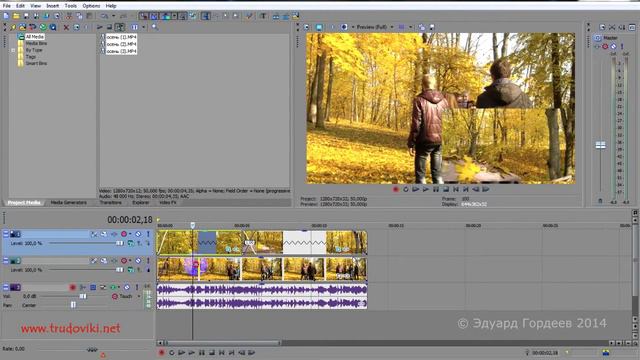
Task: Open the Auto Ripple mode dropdown arrow
Action: click(x=174, y=16)
